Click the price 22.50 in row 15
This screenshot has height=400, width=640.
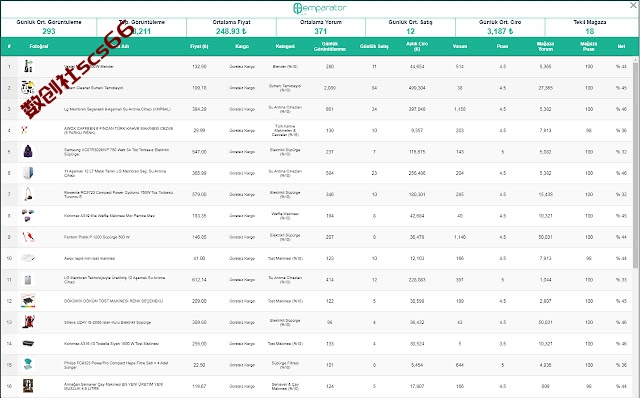pos(199,365)
